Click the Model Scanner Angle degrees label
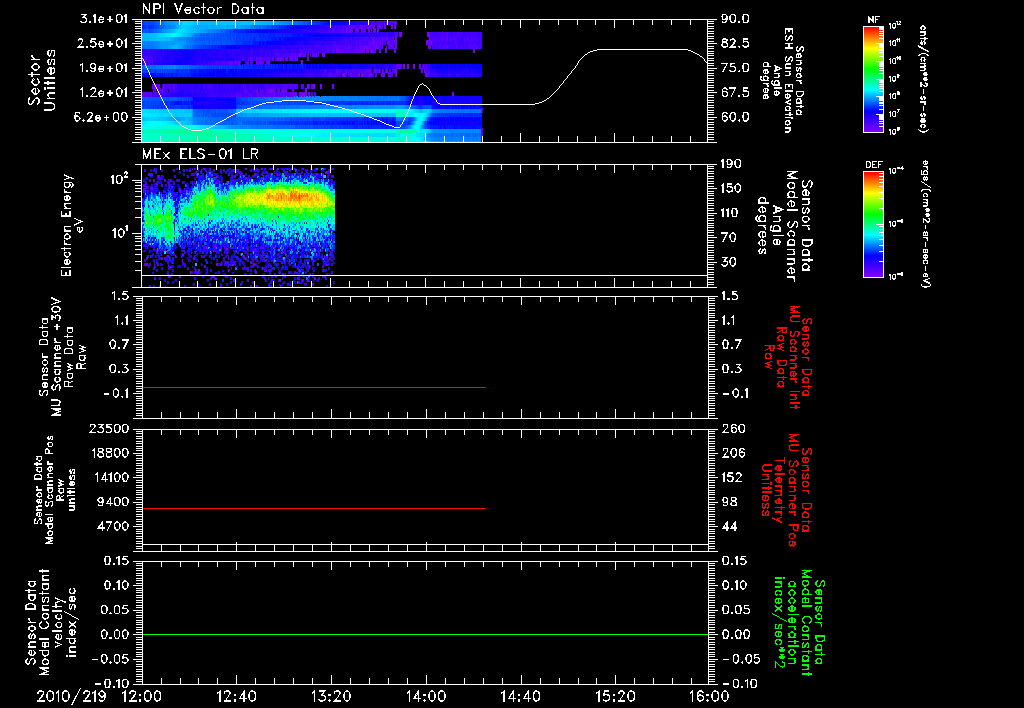Screen dimensions: 1024x708 coord(784,225)
